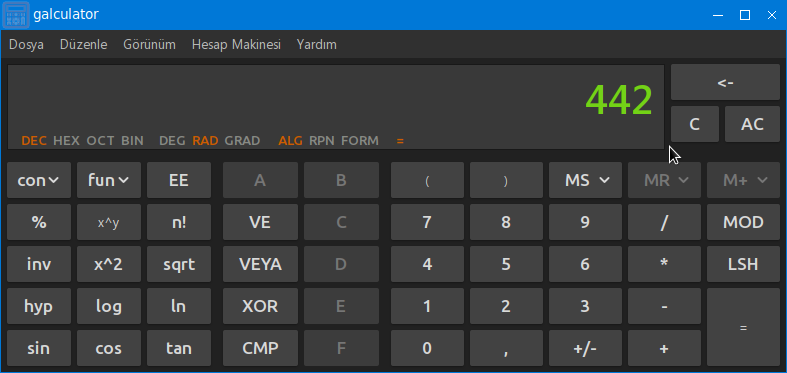
Task: Click the close parenthesis button
Action: click(x=506, y=180)
